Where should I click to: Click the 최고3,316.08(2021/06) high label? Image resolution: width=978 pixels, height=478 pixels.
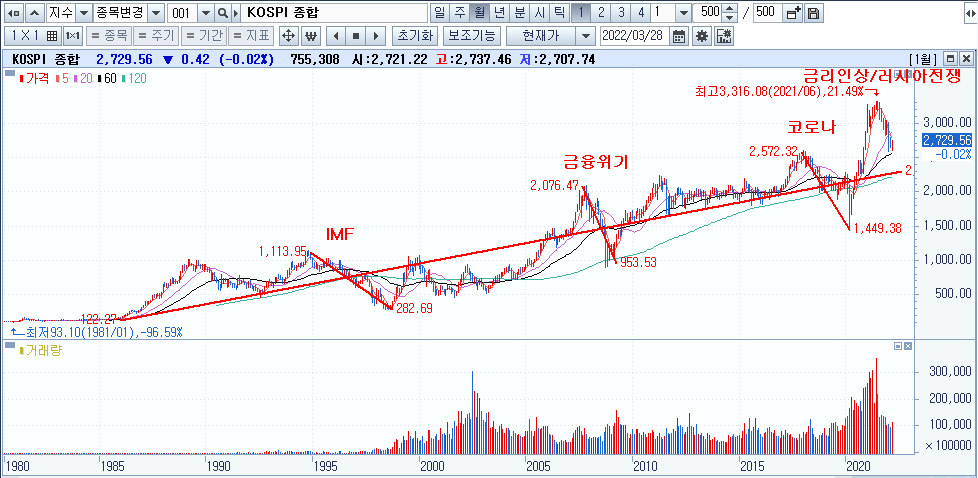click(780, 91)
